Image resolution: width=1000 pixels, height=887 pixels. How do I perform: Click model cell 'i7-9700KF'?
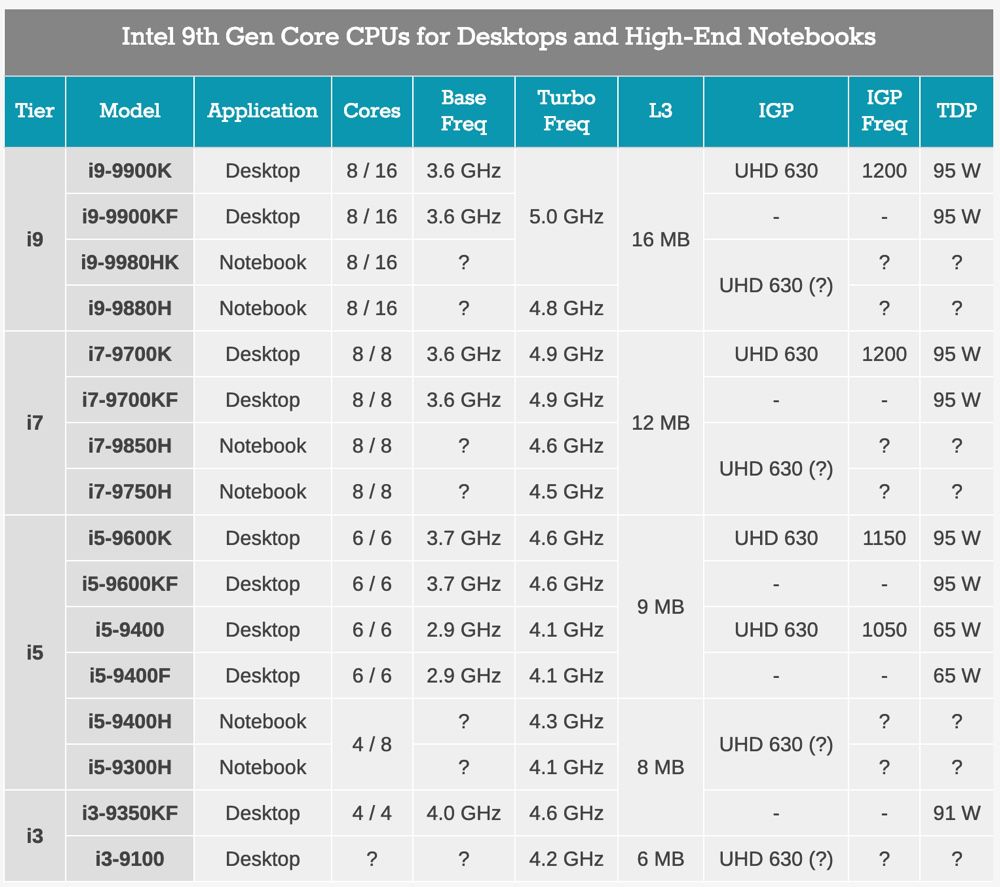tap(130, 400)
